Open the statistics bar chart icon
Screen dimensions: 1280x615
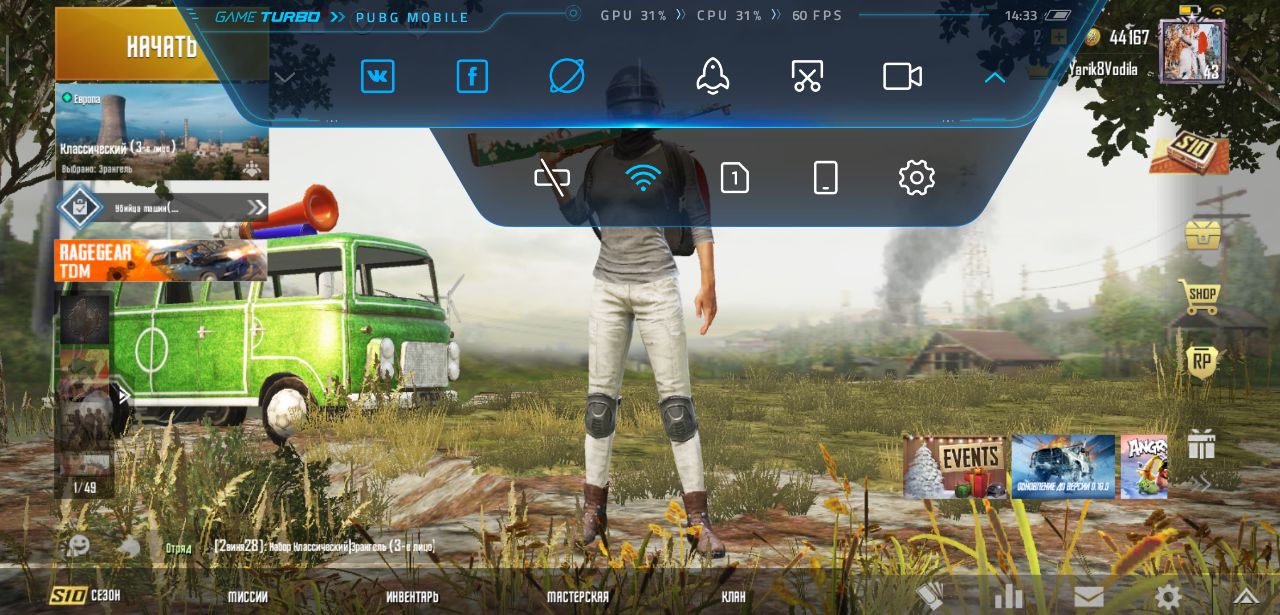tap(1008, 597)
